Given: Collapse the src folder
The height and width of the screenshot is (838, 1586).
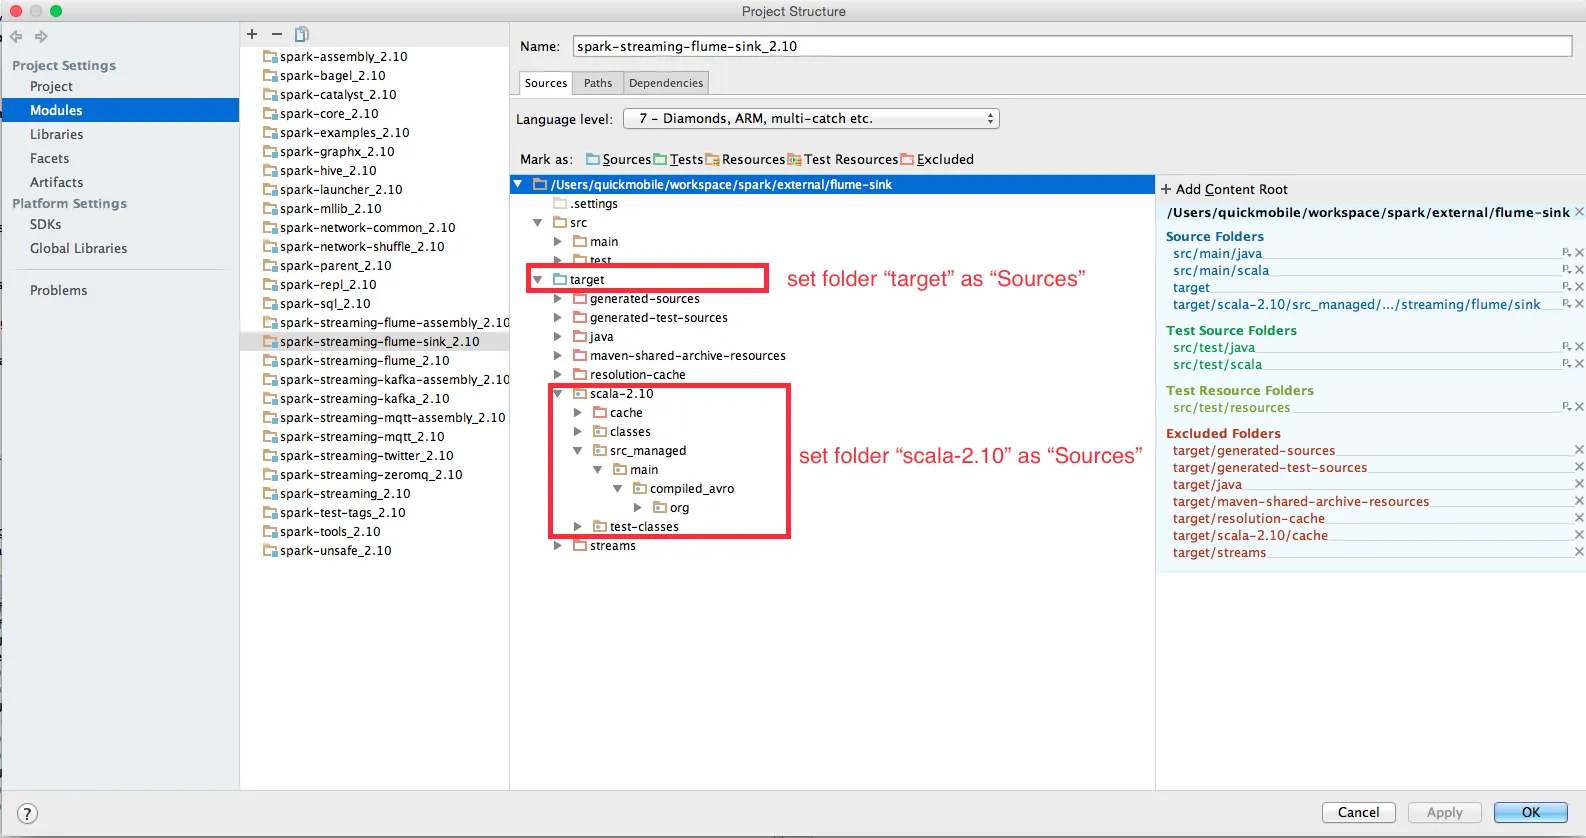Looking at the screenshot, I should 538,223.
